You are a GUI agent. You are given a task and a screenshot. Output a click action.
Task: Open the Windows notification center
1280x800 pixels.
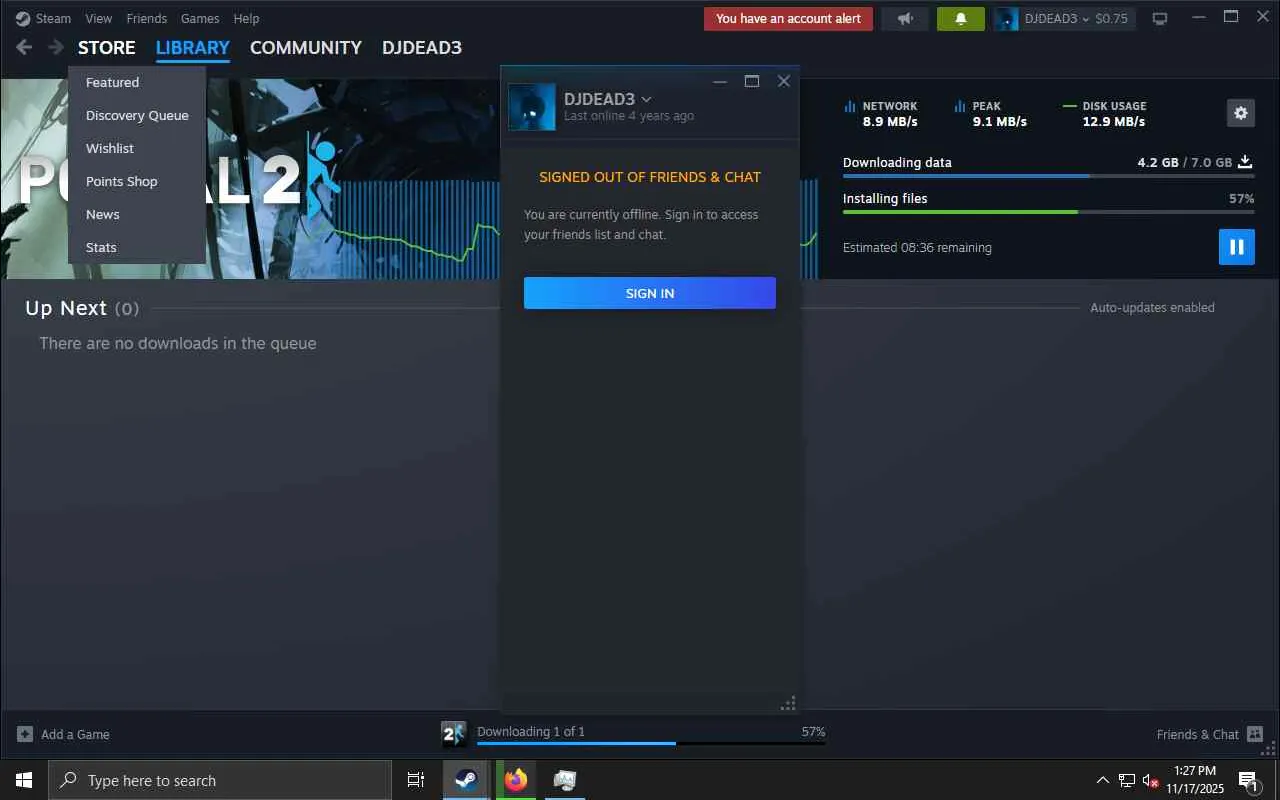coord(1248,780)
